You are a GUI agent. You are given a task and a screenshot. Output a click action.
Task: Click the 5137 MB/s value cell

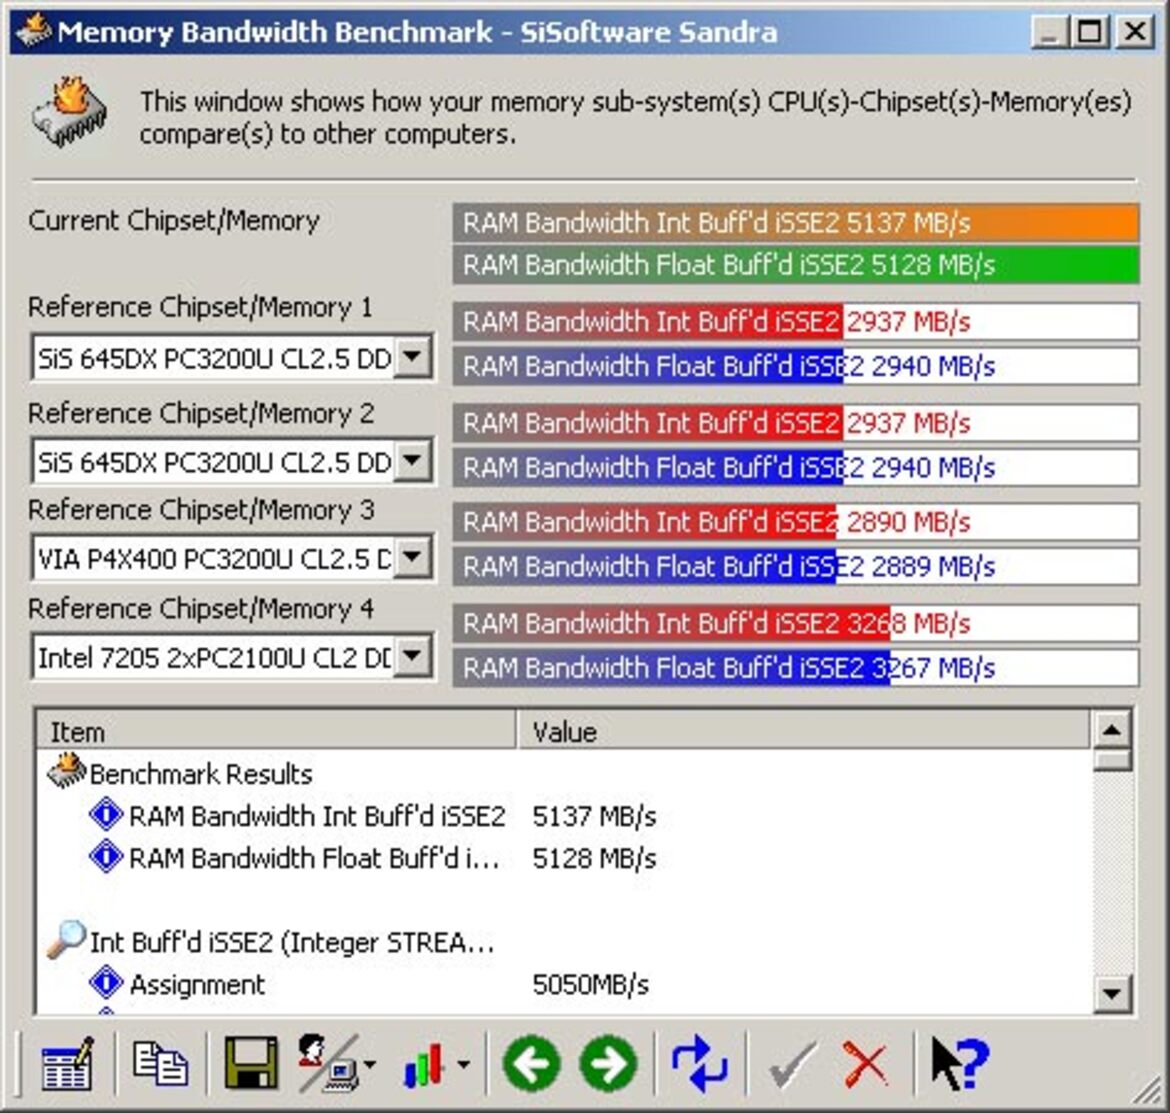click(x=594, y=816)
